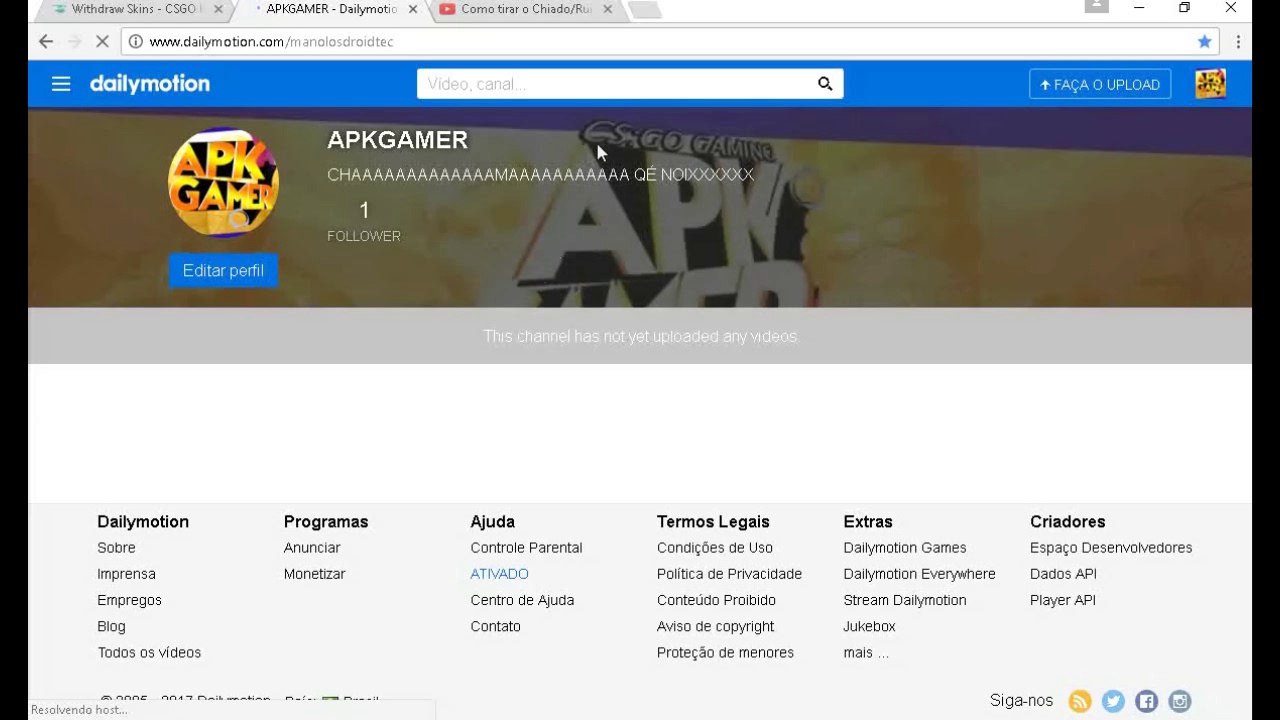Open Dailymotion's Twitter page icon
Image resolution: width=1280 pixels, height=720 pixels.
coord(1113,701)
